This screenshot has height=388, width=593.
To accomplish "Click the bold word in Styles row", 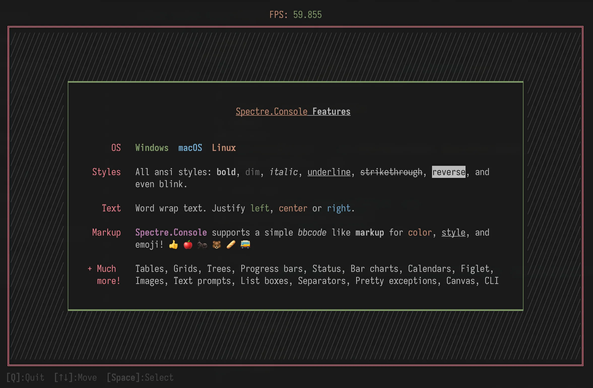I will [226, 172].
